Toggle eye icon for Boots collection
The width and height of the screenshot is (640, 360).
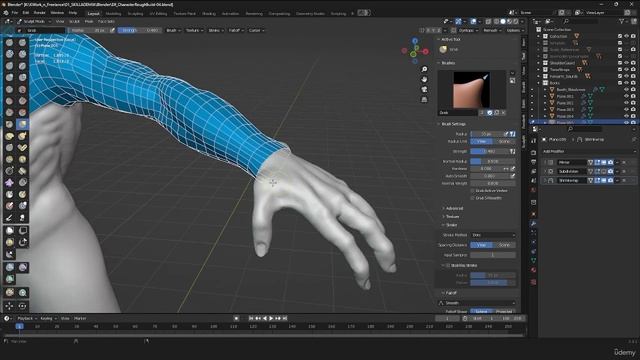(x=627, y=83)
